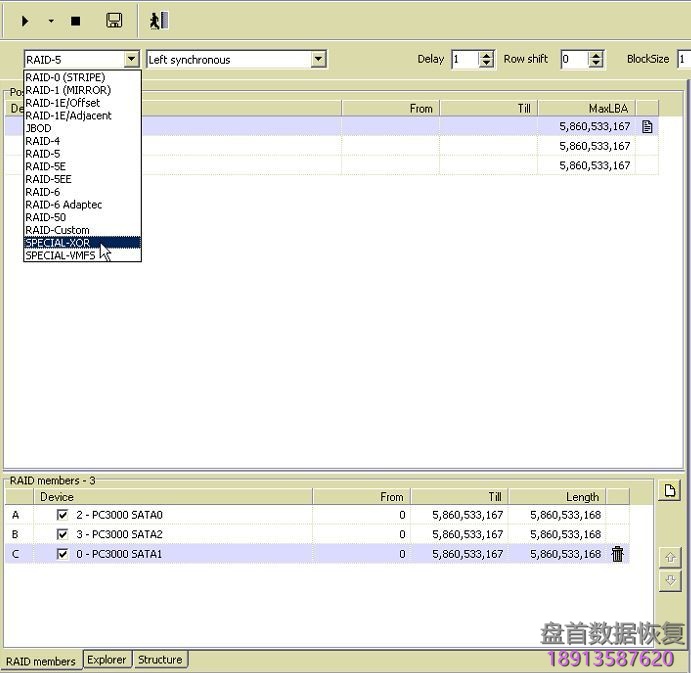Click the From column header in top table
This screenshot has height=673, width=691.
pyautogui.click(x=390, y=108)
